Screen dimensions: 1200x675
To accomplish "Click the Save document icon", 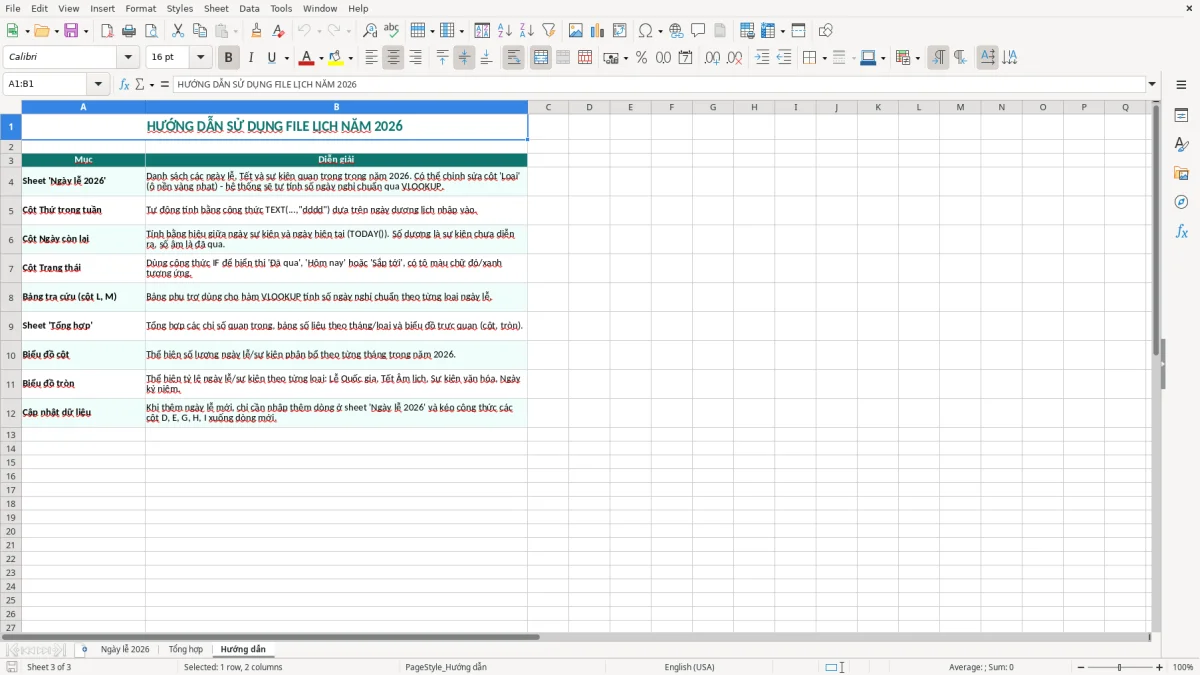I will pos(71,30).
